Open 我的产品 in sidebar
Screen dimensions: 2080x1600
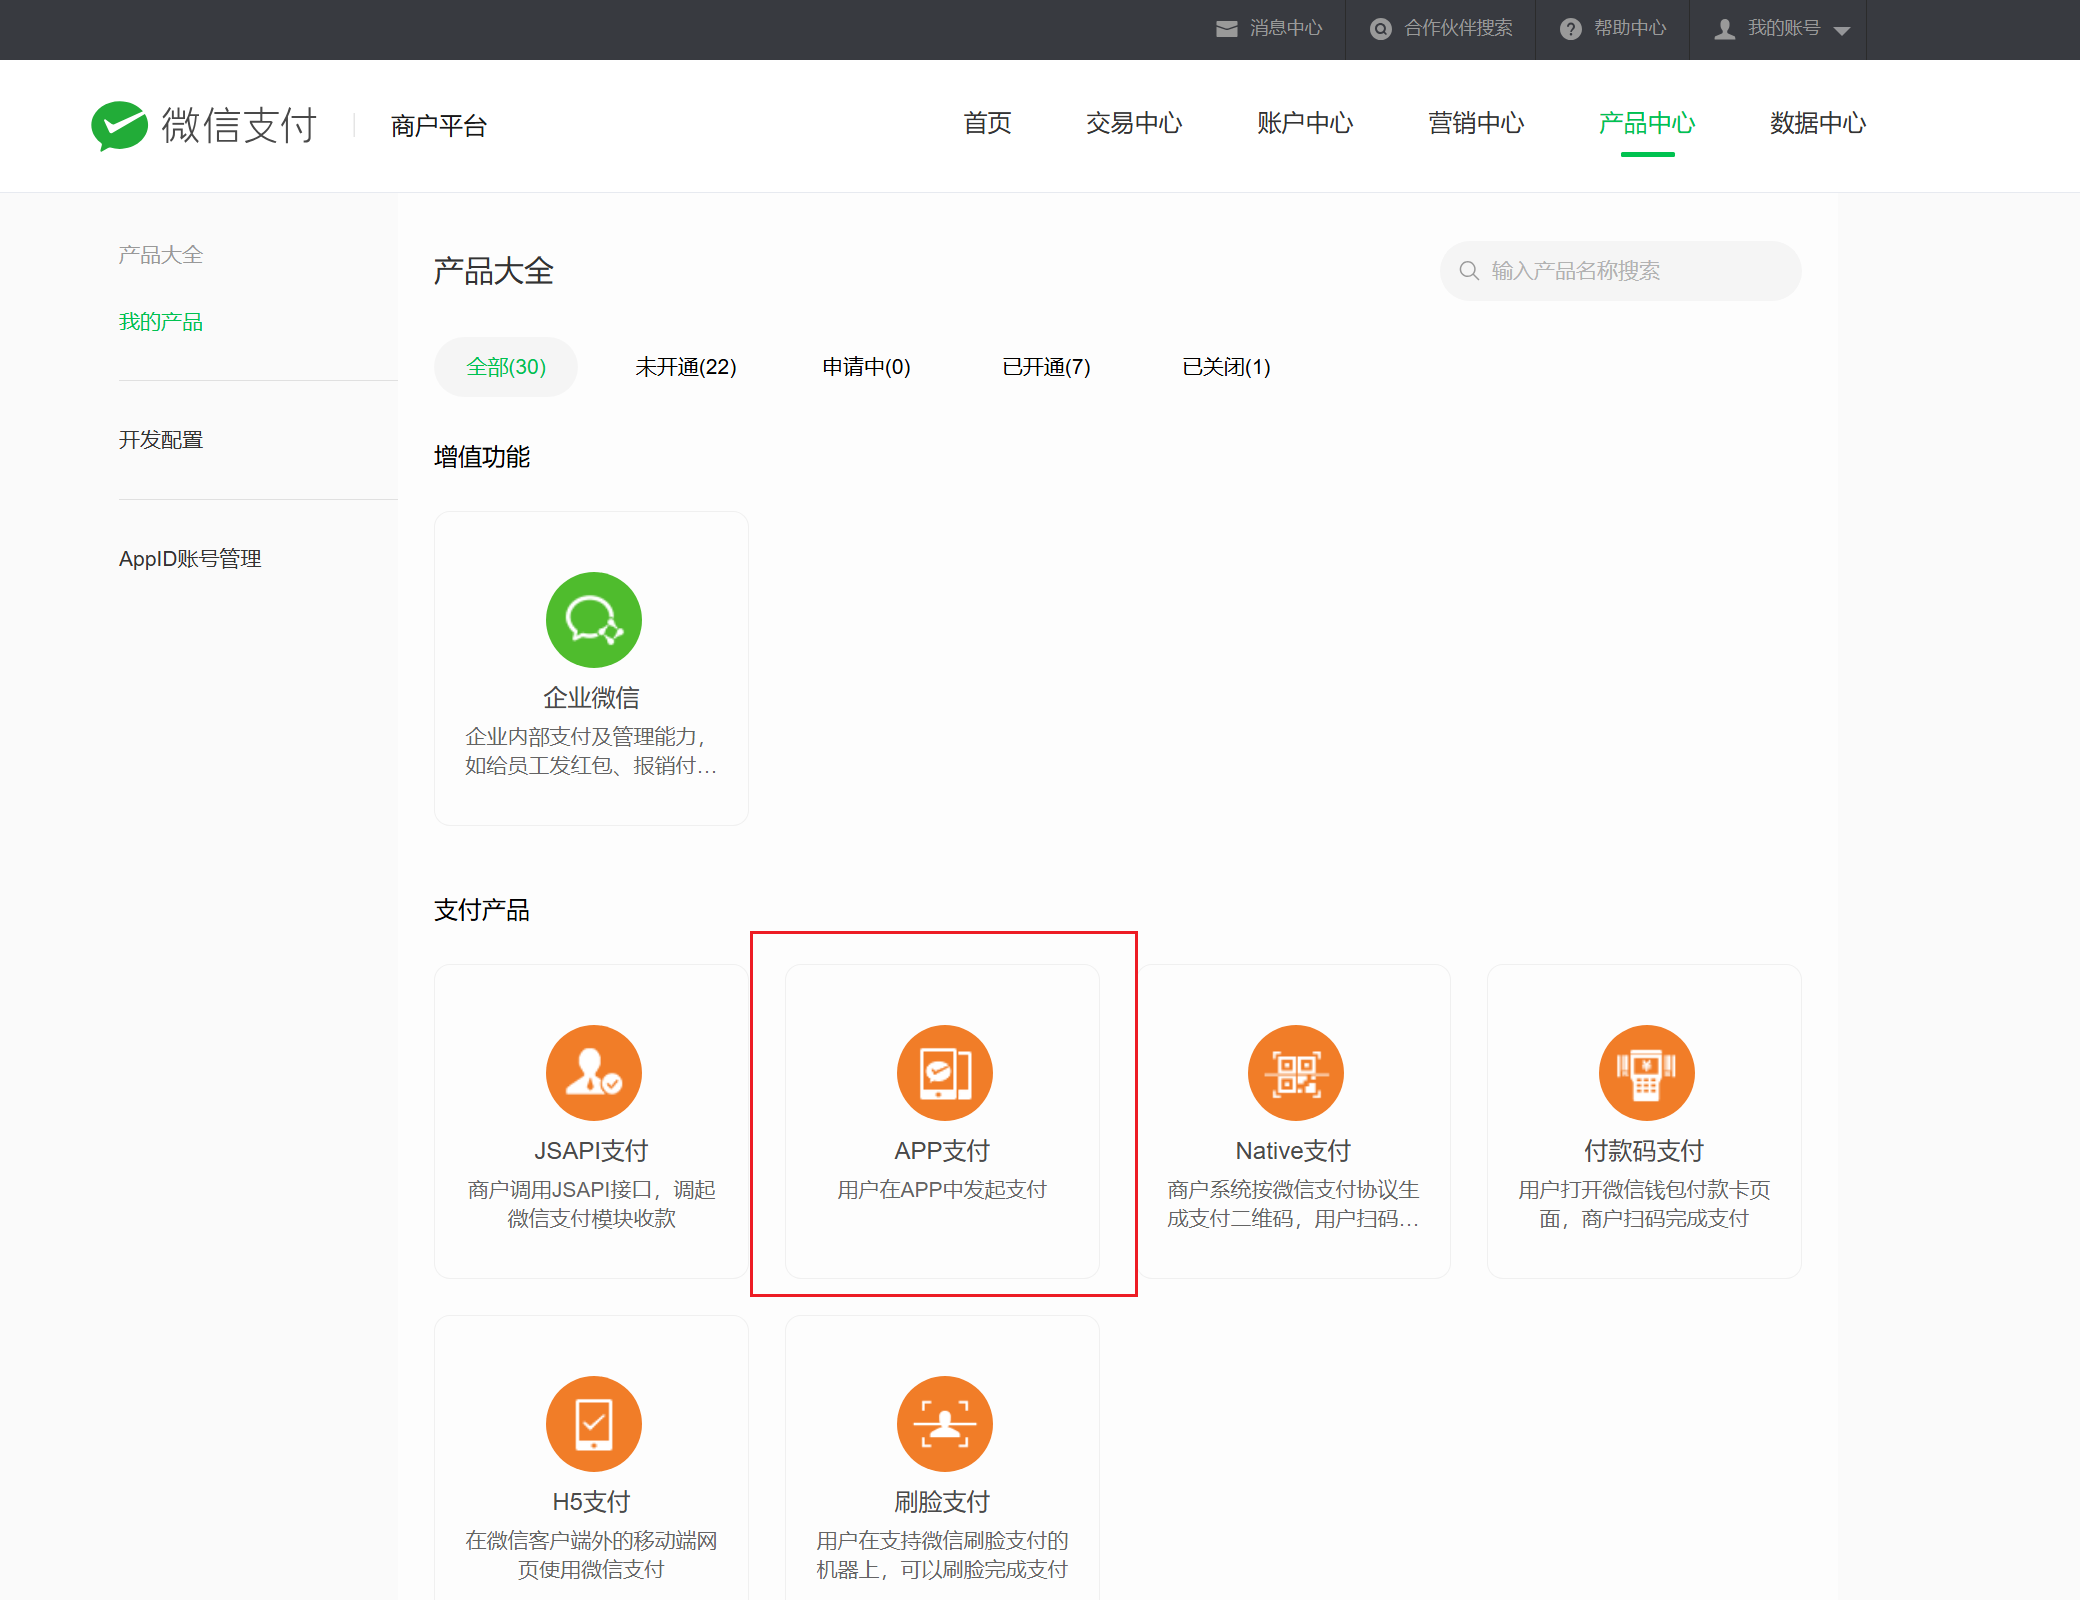[161, 322]
